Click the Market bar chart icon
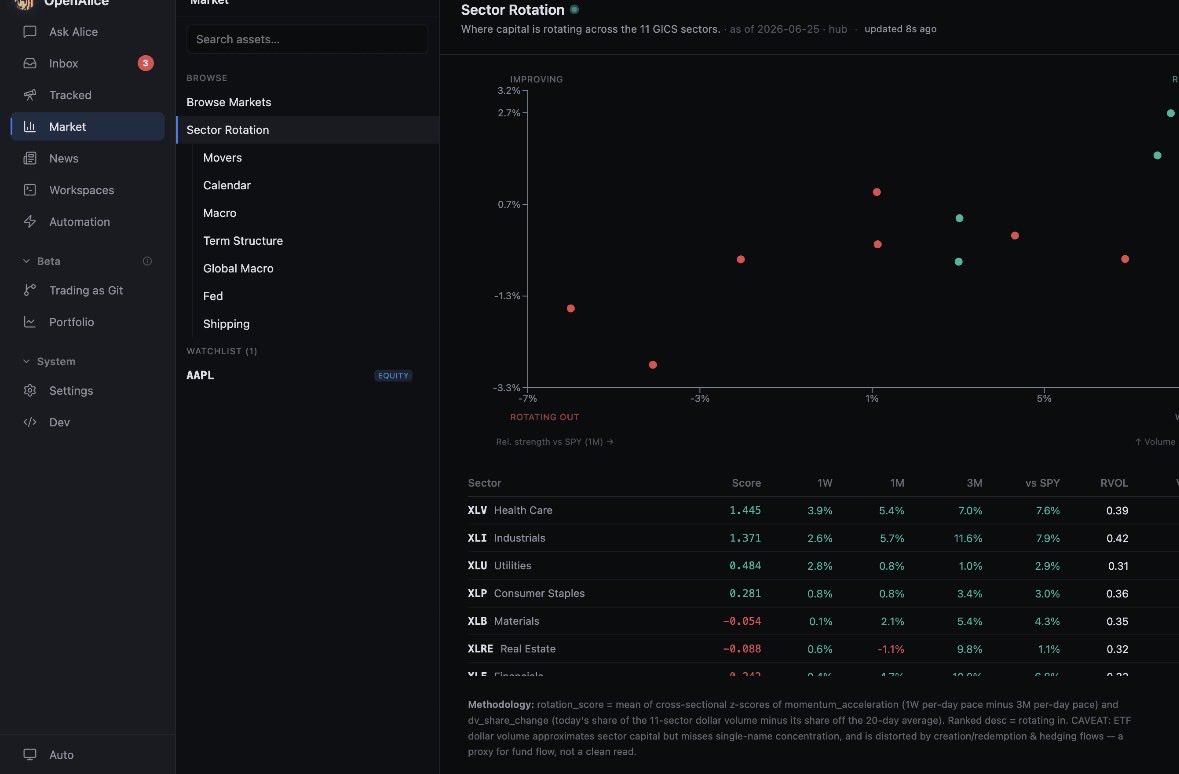1179x774 pixels. tap(30, 126)
